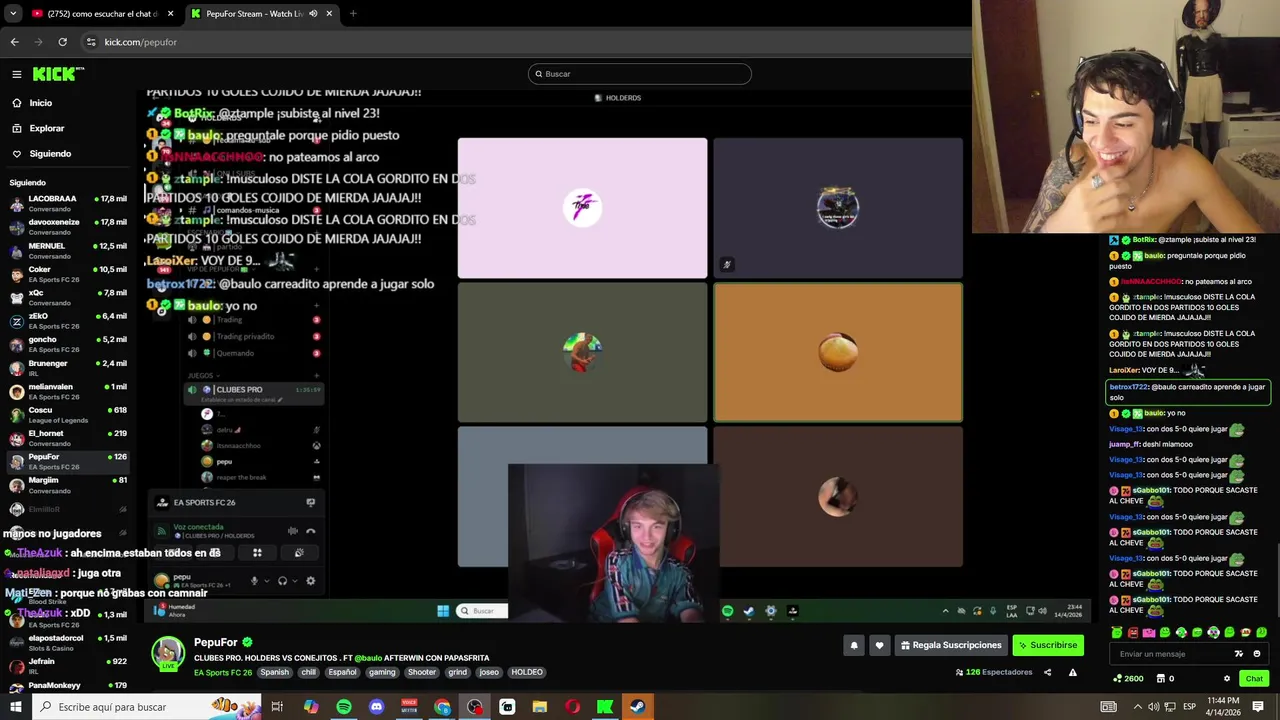The height and width of the screenshot is (720, 1280).
Task: Click the 2600 channel points icon
Action: click(1127, 679)
